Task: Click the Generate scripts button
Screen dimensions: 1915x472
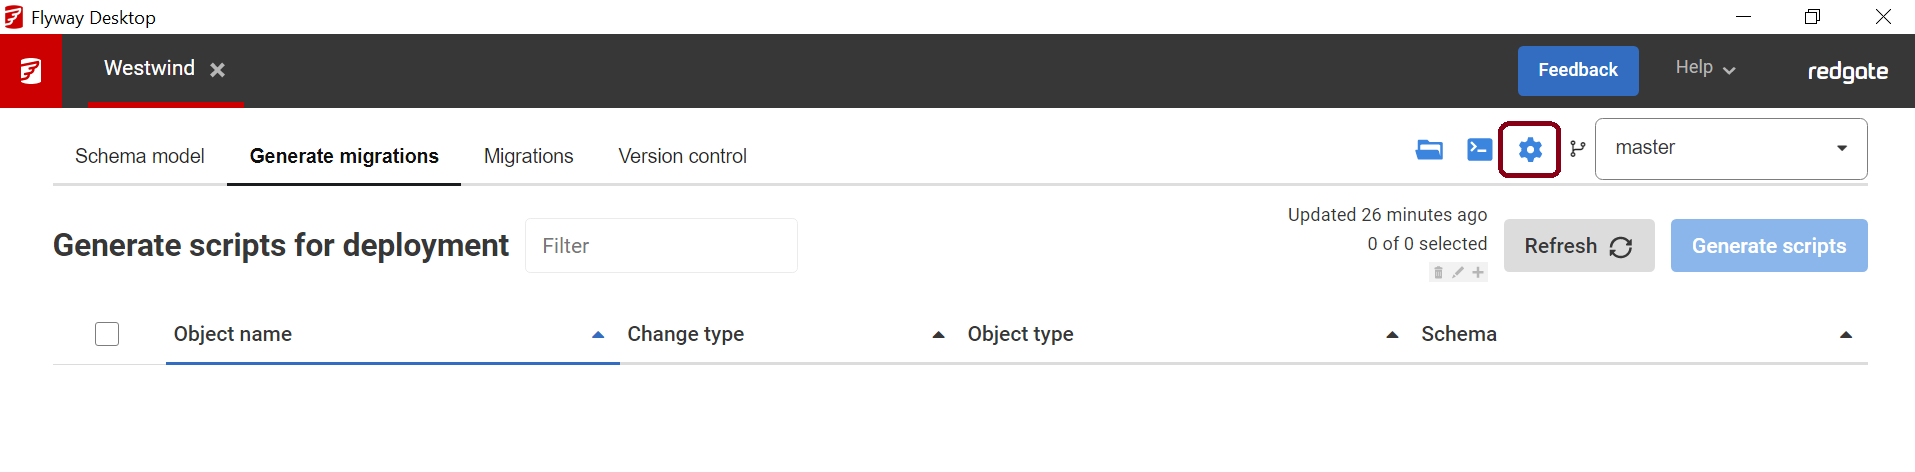Action: point(1768,246)
